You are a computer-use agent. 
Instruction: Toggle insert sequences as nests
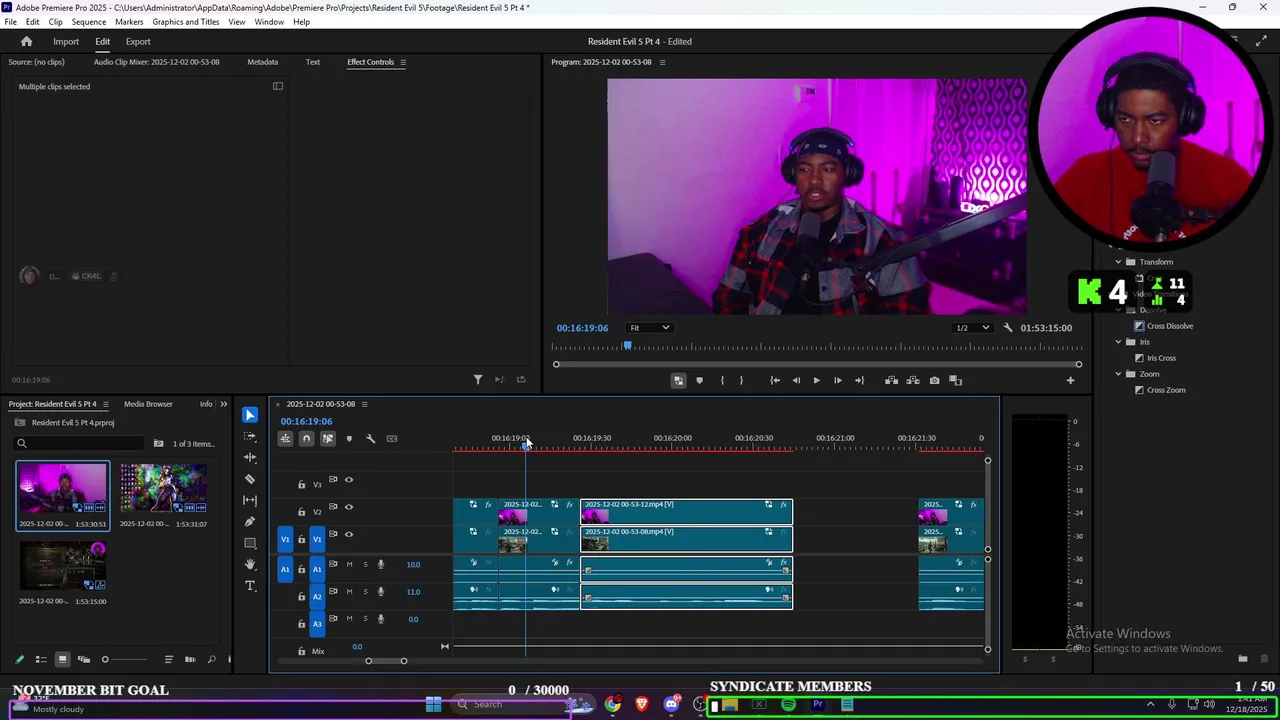pos(285,438)
